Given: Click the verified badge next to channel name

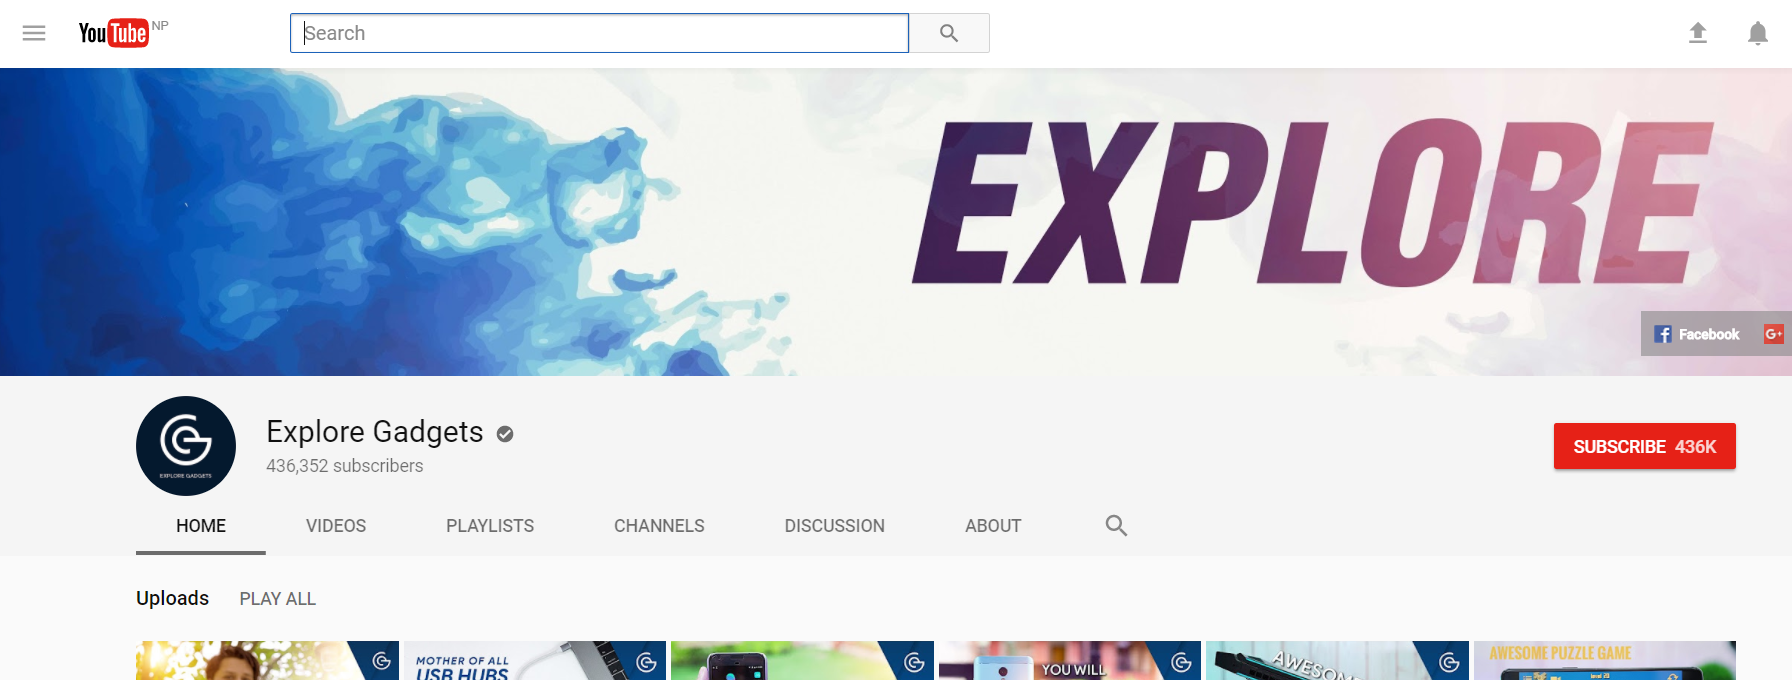Looking at the screenshot, I should point(505,433).
